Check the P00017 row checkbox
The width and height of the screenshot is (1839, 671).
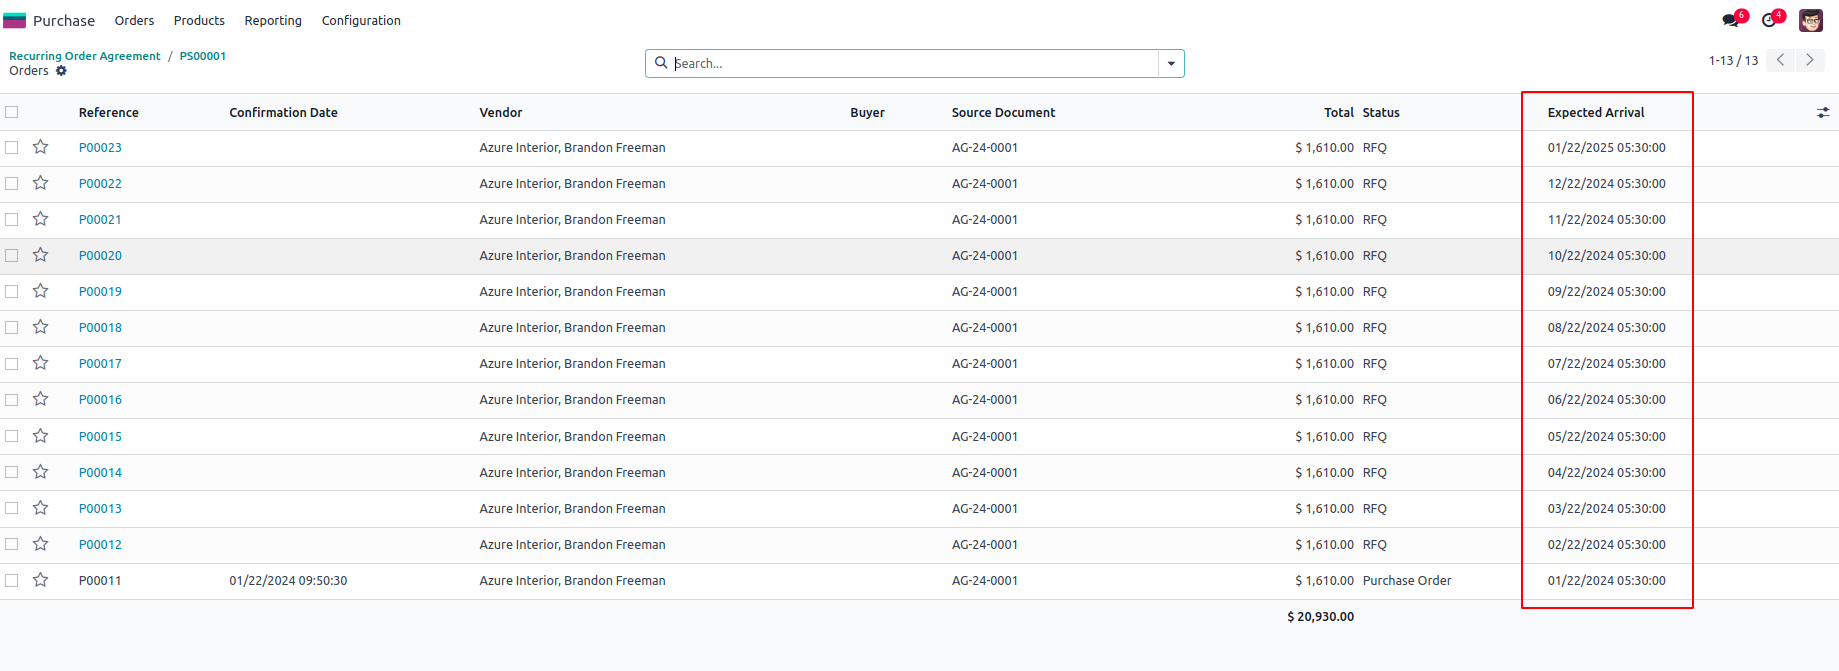tap(12, 363)
